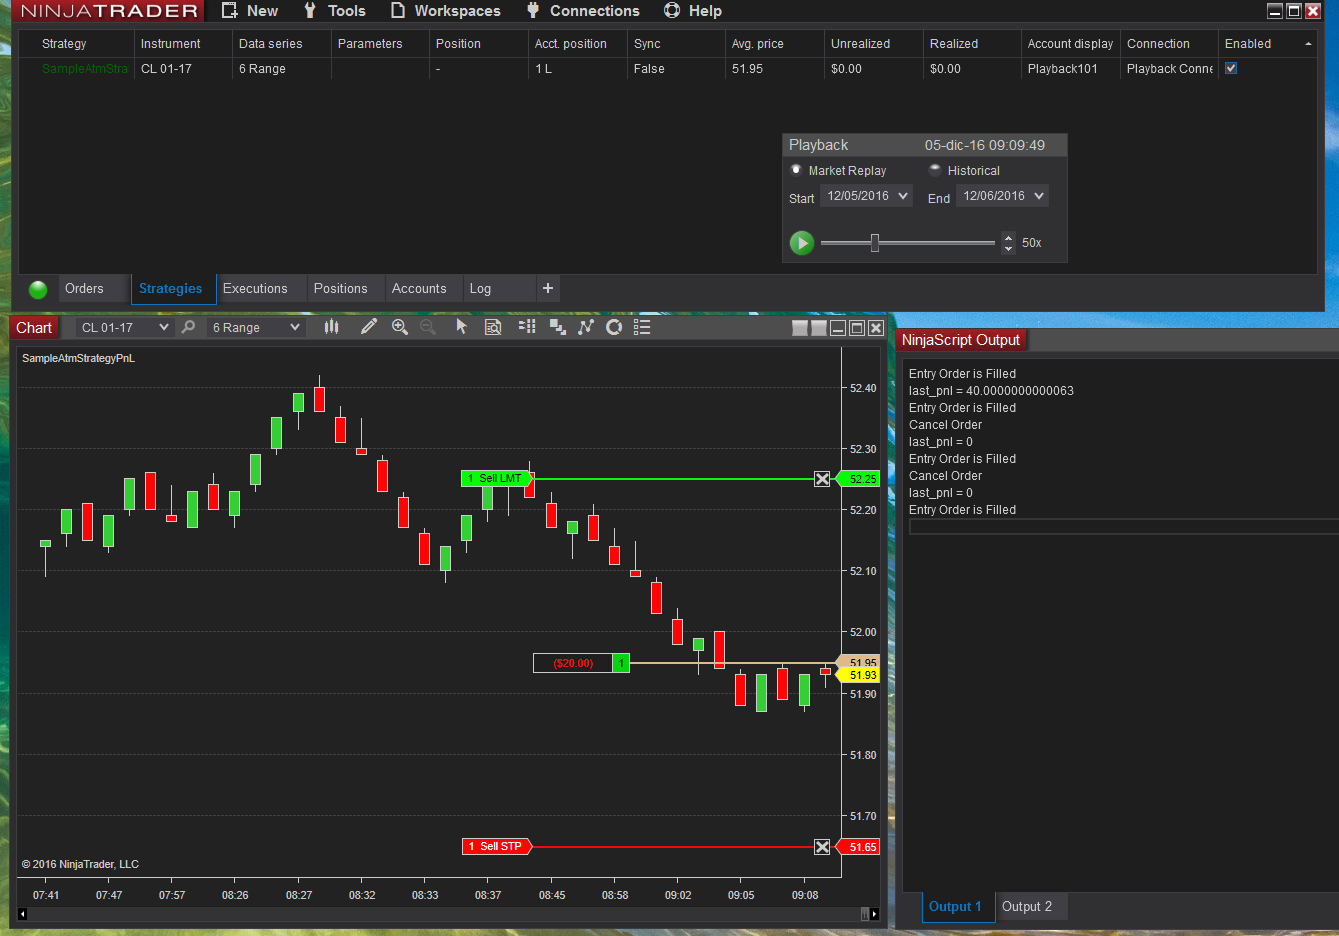Click the SampleAtmStrategyPnL chart label
1339x936 pixels.
click(78, 358)
